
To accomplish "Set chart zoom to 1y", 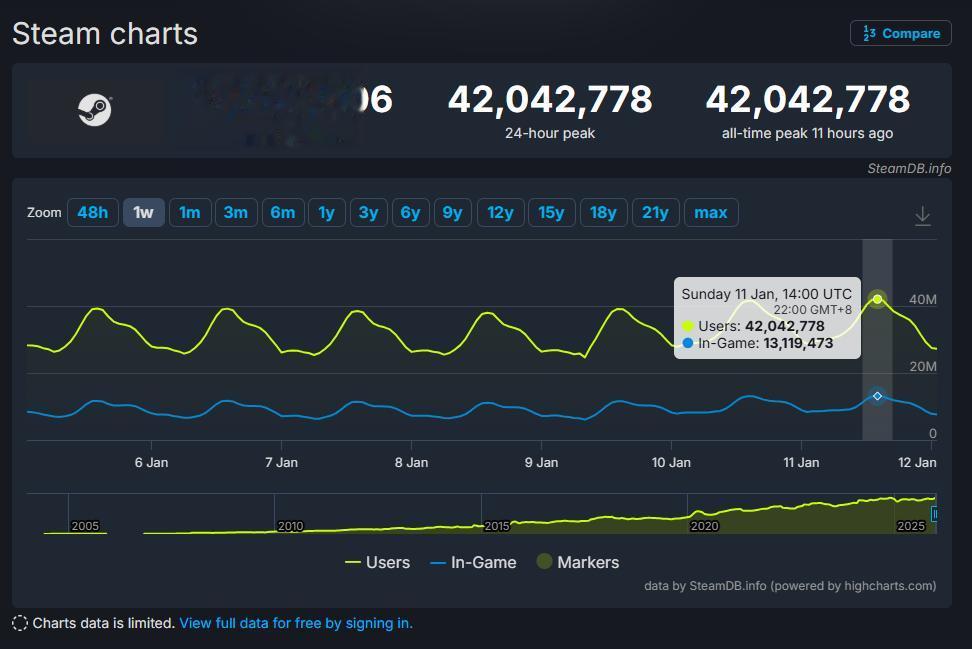I will [327, 213].
